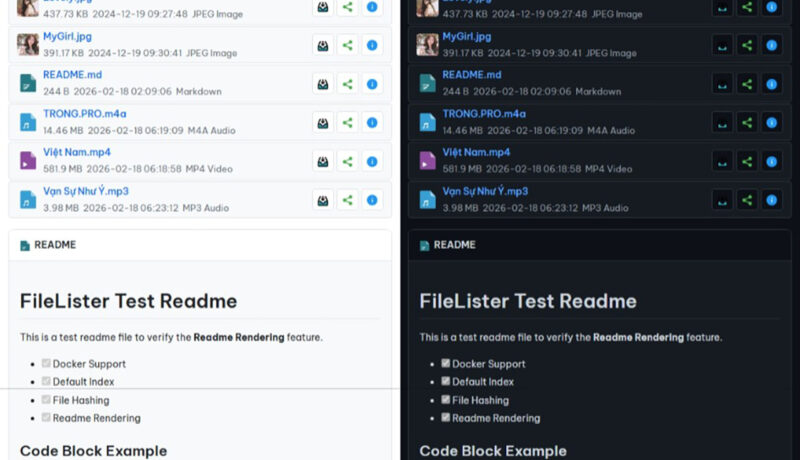Show info for MyGirl.jpg in light panel

point(372,45)
